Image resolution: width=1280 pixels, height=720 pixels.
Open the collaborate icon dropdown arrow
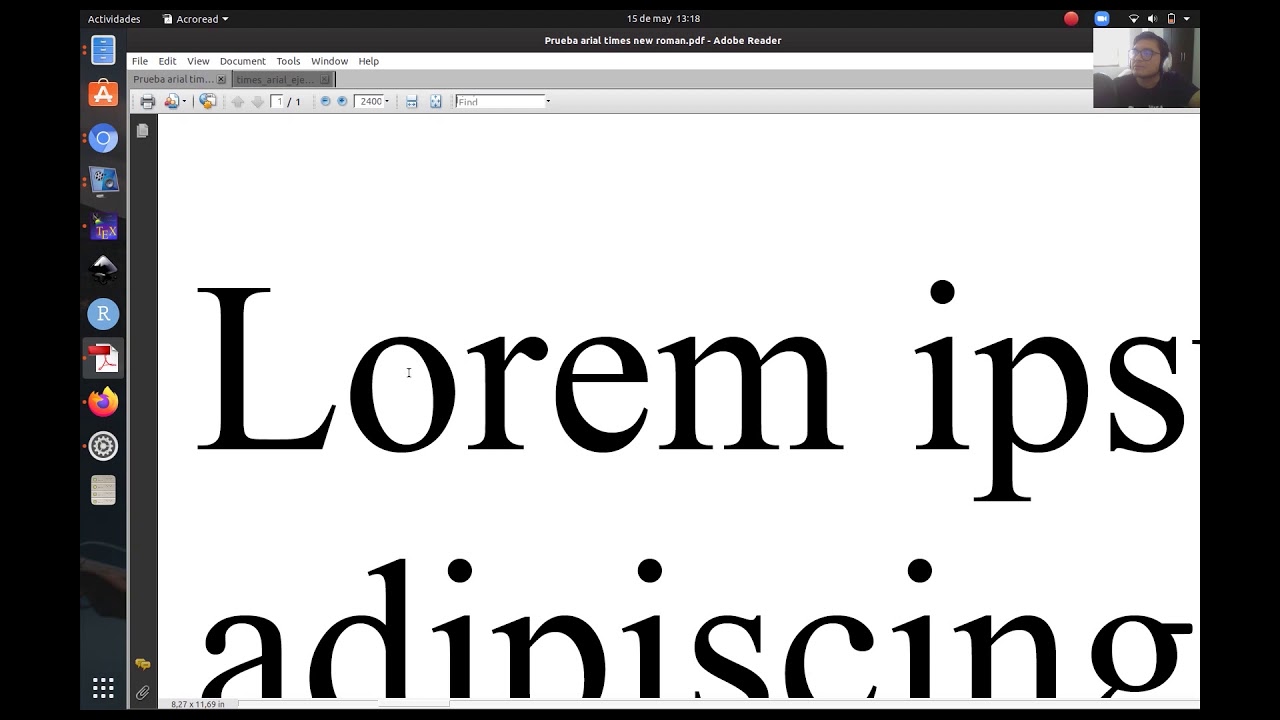[184, 102]
